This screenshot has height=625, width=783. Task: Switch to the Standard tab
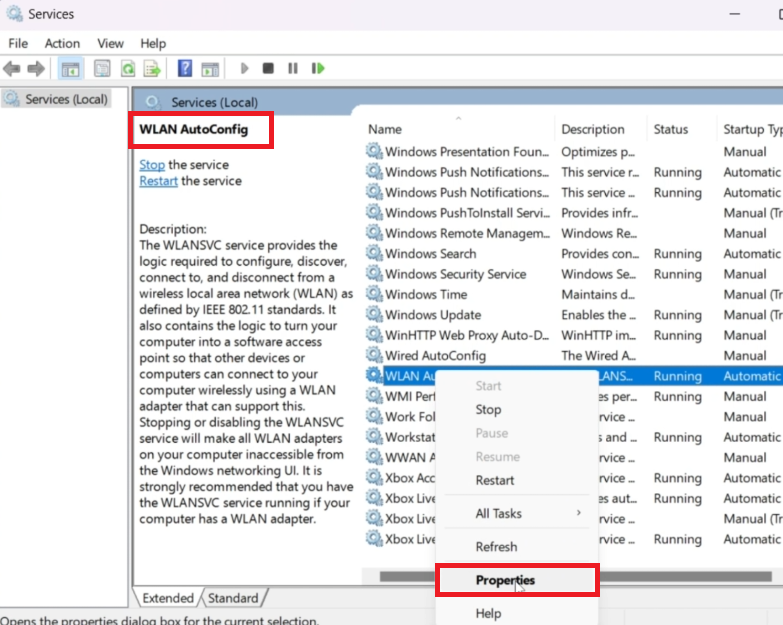(232, 598)
